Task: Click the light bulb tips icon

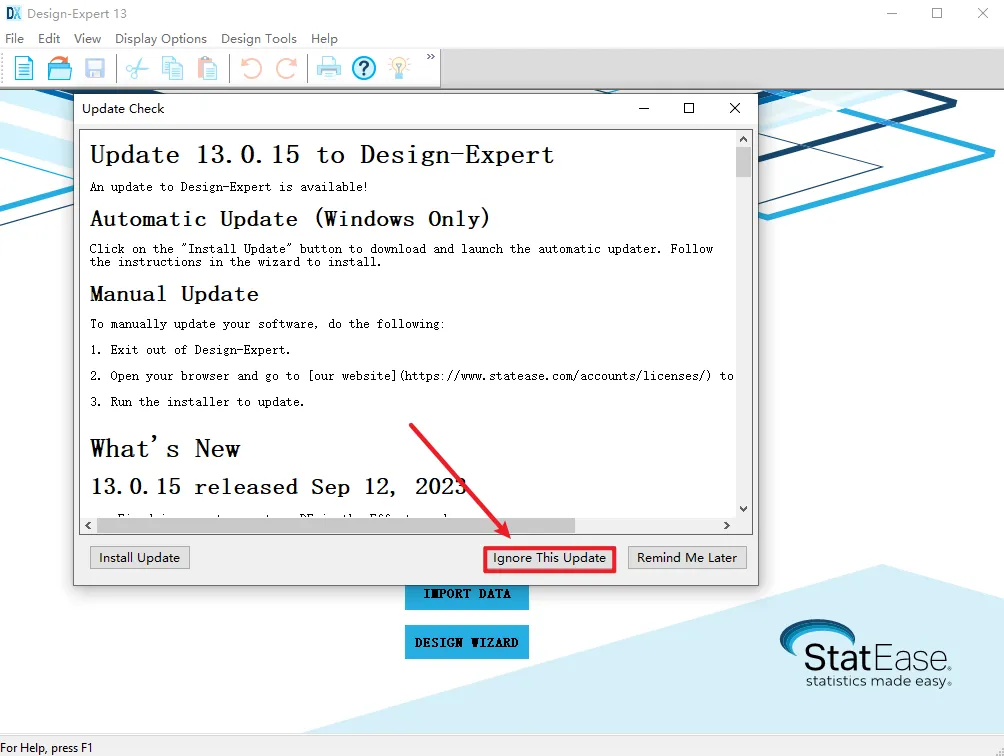Action: (x=399, y=68)
